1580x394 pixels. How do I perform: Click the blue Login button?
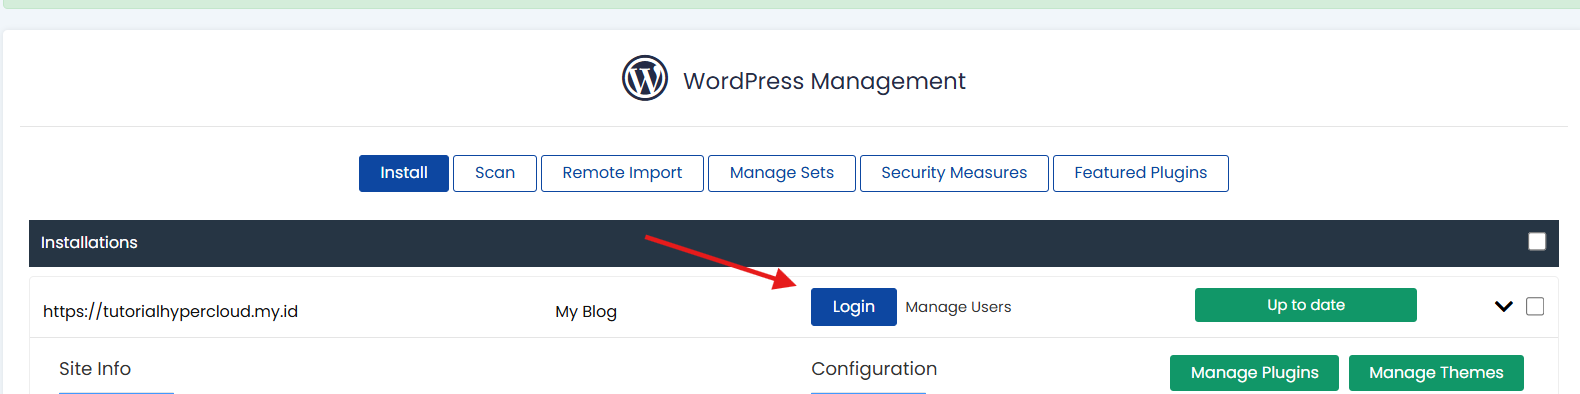pyautogui.click(x=854, y=307)
